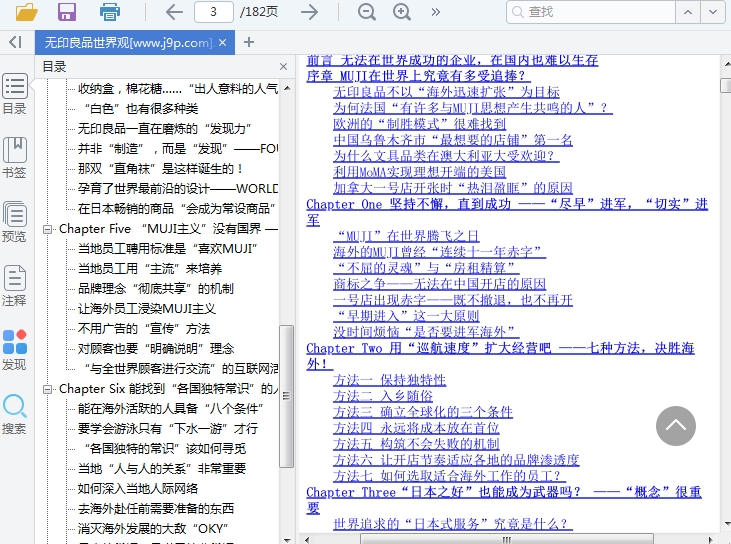
Task: Select 要学会游泳只有"下水一游"才行 entry
Action: click(168, 429)
